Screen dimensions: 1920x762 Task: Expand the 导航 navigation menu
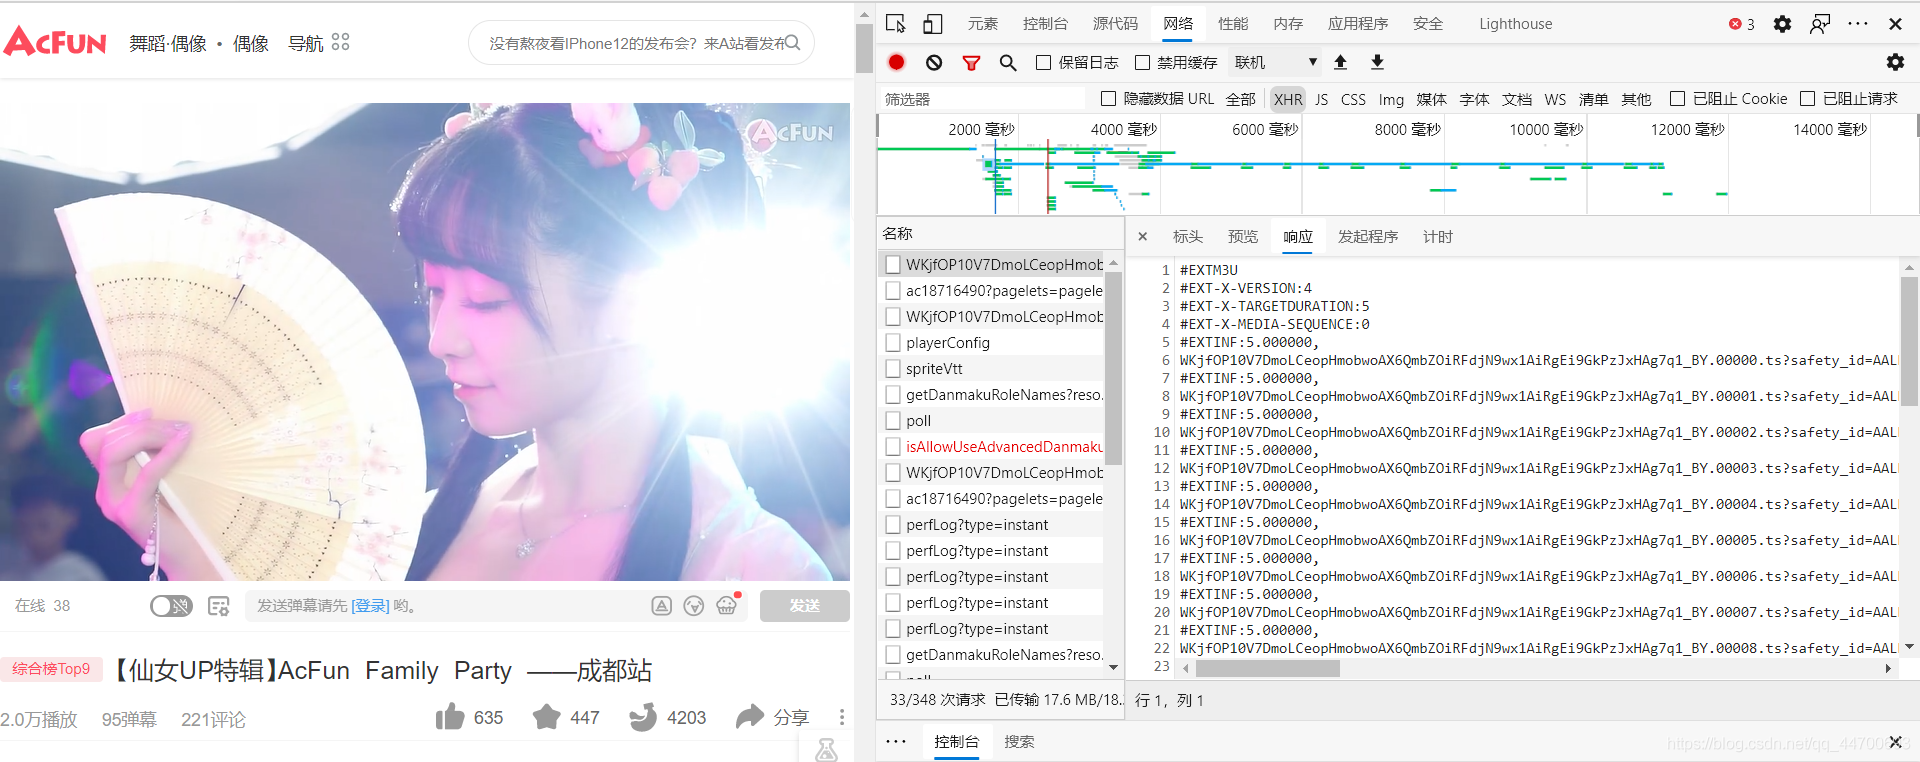tap(319, 43)
